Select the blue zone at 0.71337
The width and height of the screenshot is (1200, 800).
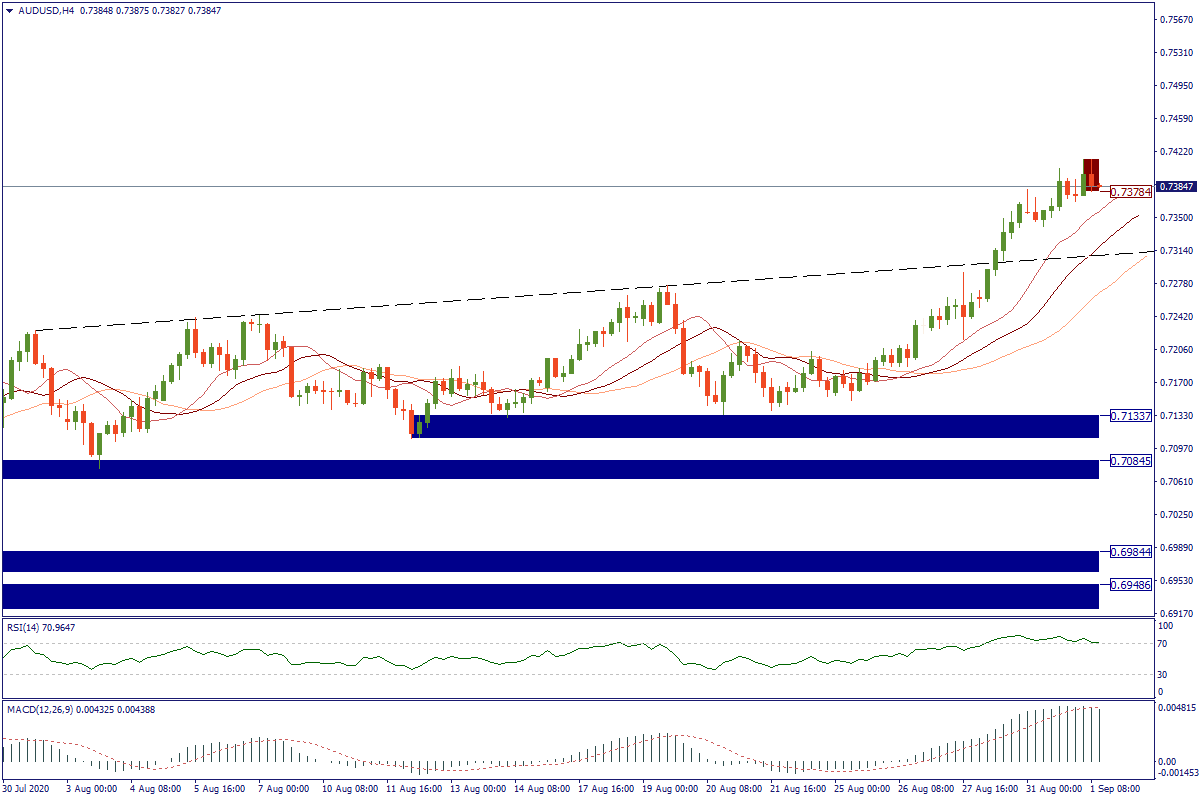tap(755, 426)
